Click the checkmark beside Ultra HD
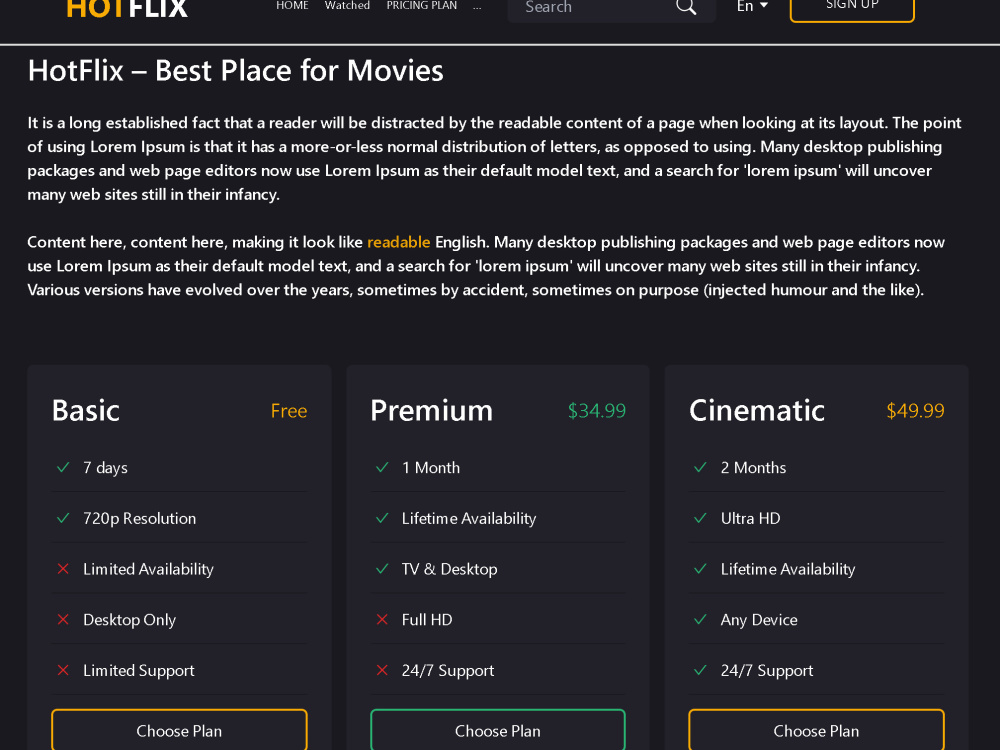The image size is (1000, 750). coord(700,518)
